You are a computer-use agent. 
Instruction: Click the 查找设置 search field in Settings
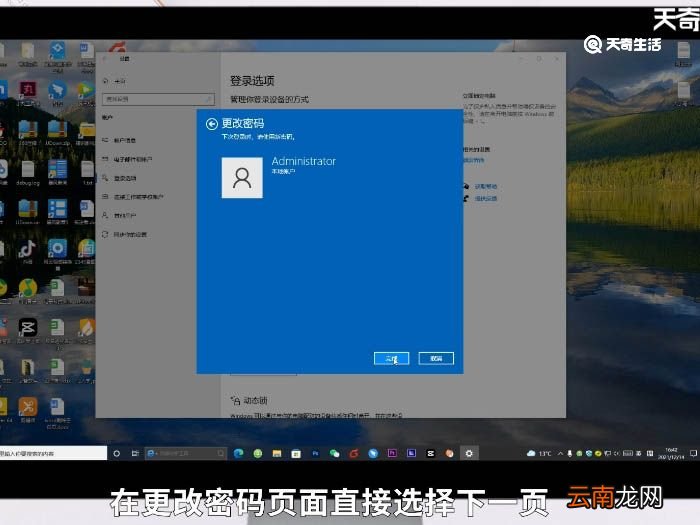[x=158, y=99]
